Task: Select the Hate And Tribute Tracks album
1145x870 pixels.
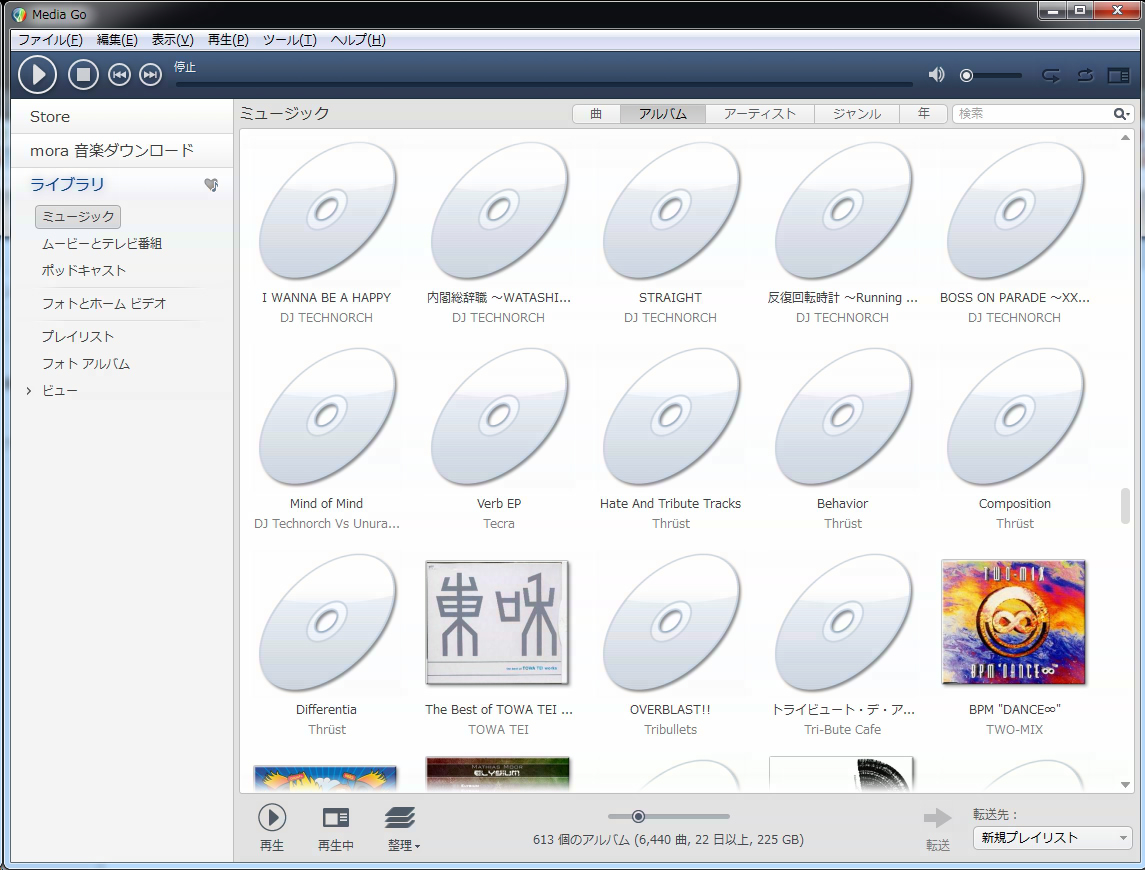Action: click(x=670, y=416)
